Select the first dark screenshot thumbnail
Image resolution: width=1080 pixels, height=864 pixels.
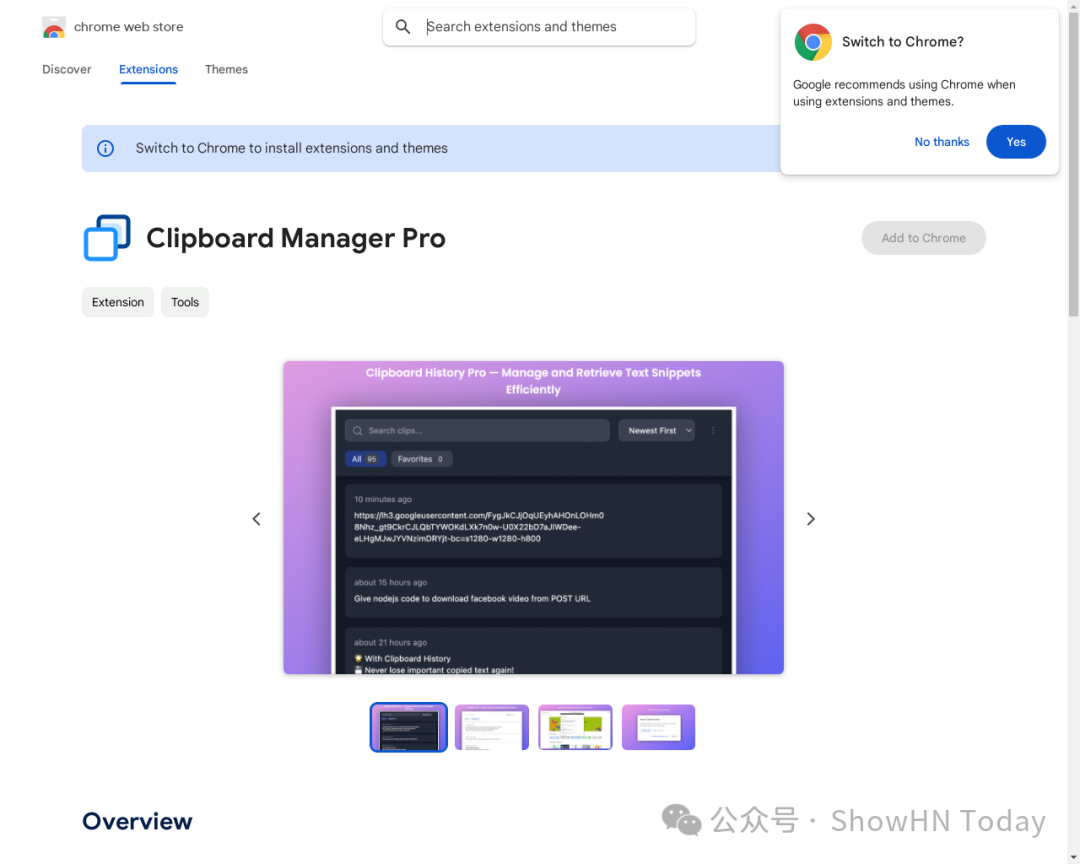[408, 727]
